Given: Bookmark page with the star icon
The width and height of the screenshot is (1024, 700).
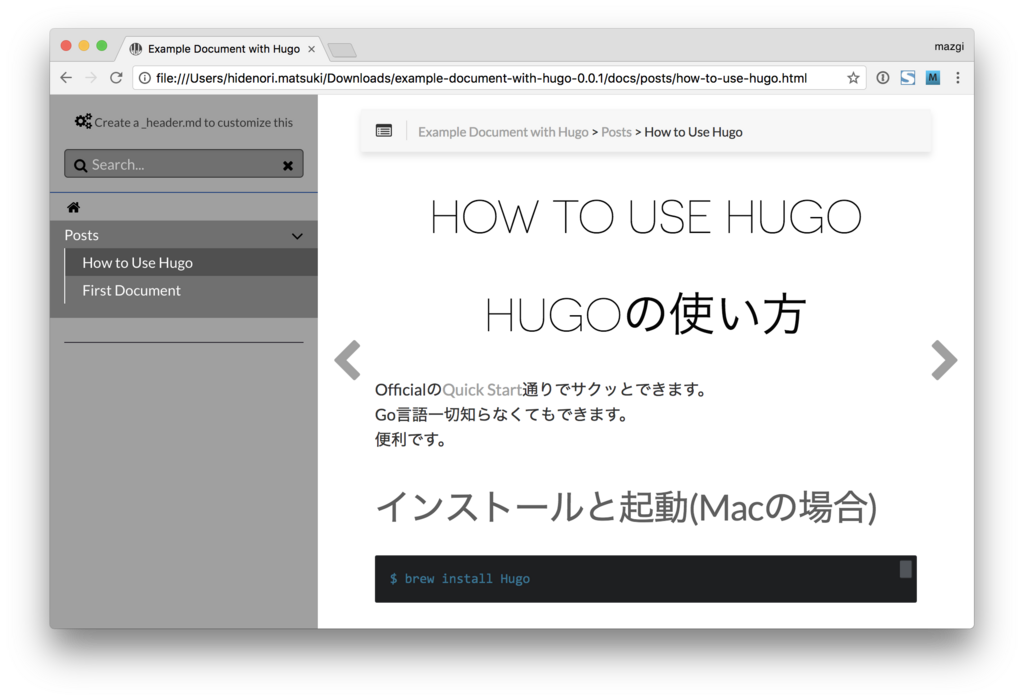Looking at the screenshot, I should [x=853, y=78].
